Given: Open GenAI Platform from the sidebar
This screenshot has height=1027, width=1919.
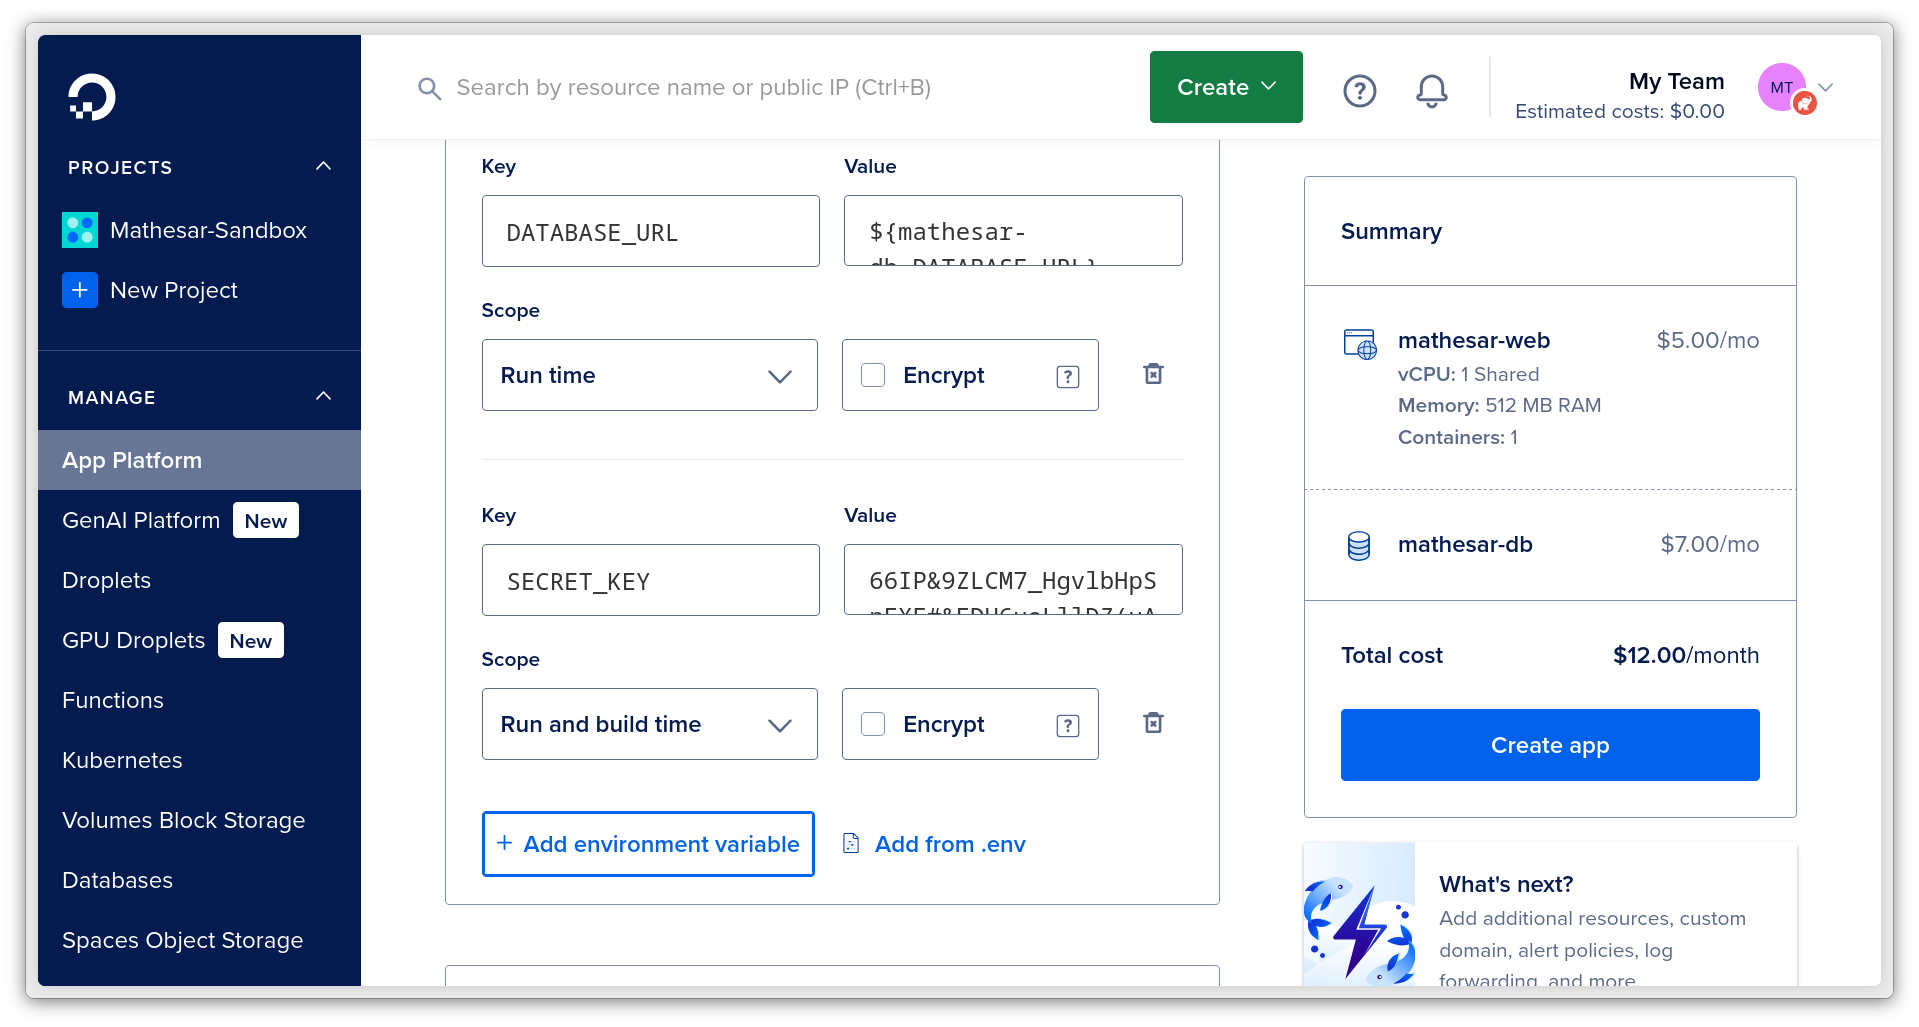Looking at the screenshot, I should click(141, 519).
